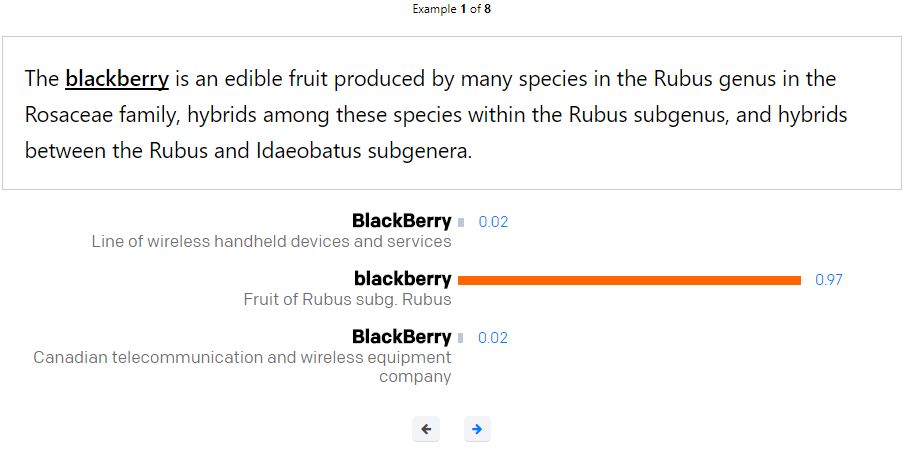Click the 0.02 score for handheld devices entity
This screenshot has width=904, height=450.
tap(493, 222)
